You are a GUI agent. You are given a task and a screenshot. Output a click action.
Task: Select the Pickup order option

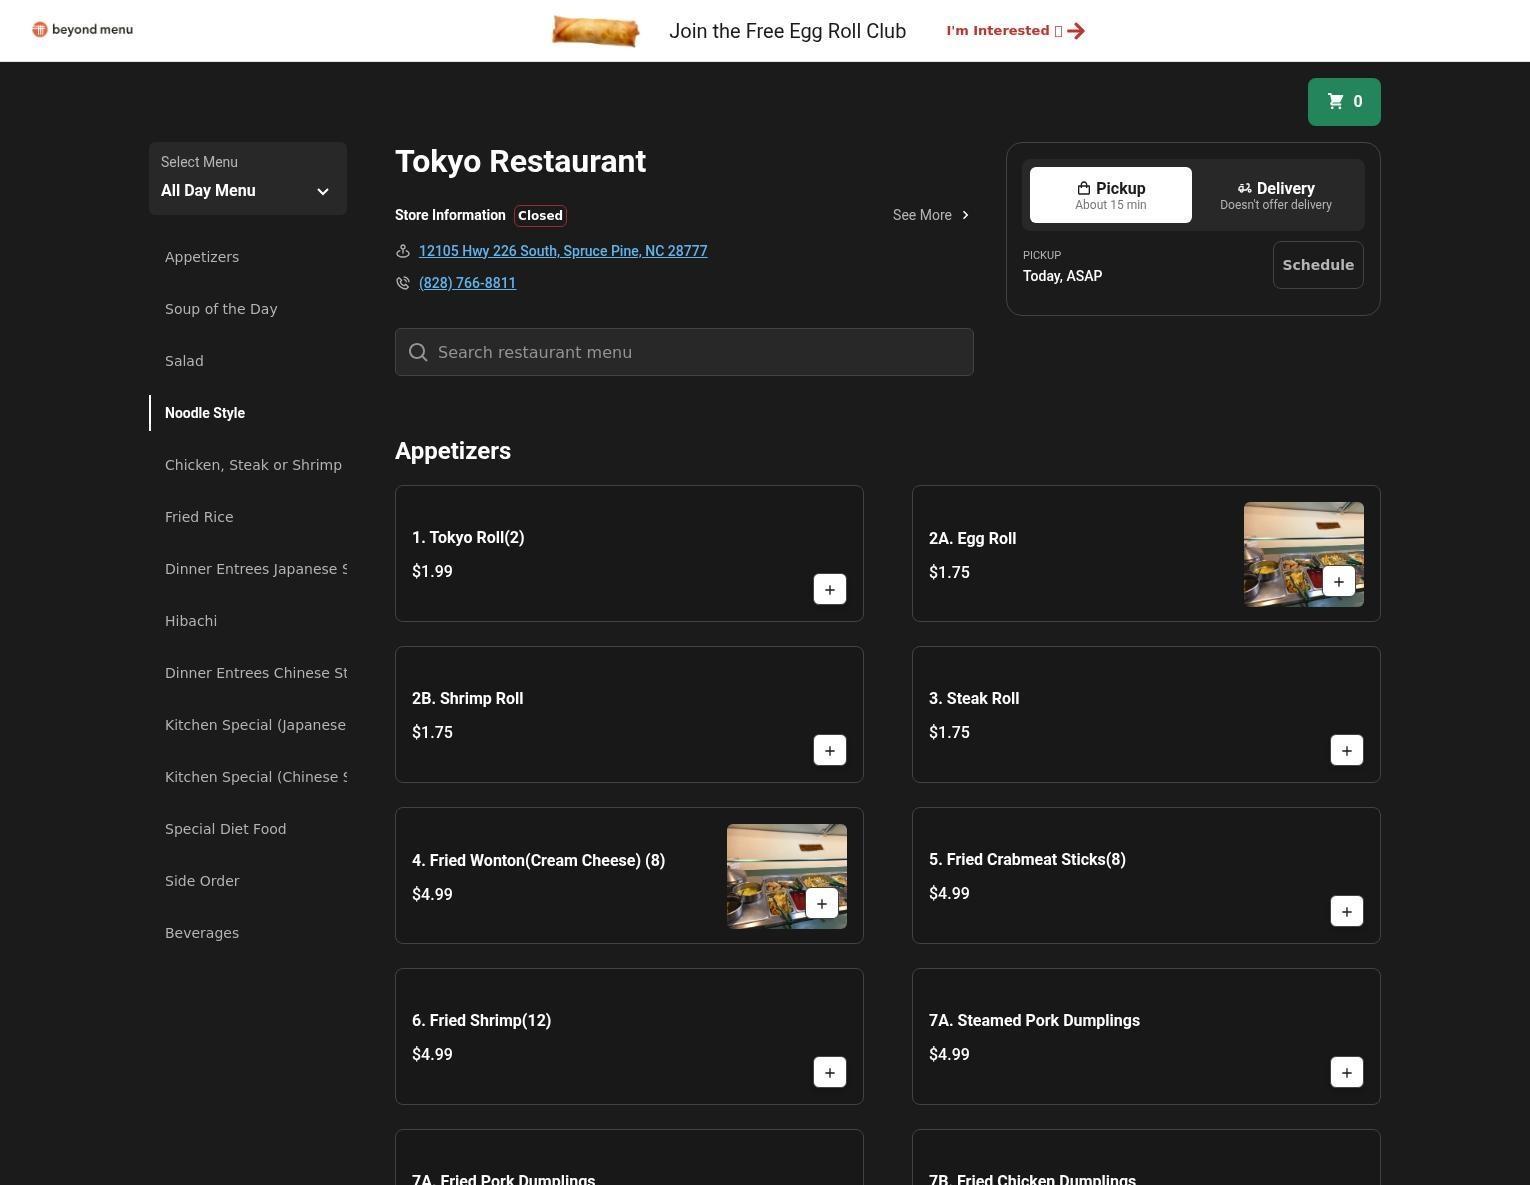pos(1110,195)
